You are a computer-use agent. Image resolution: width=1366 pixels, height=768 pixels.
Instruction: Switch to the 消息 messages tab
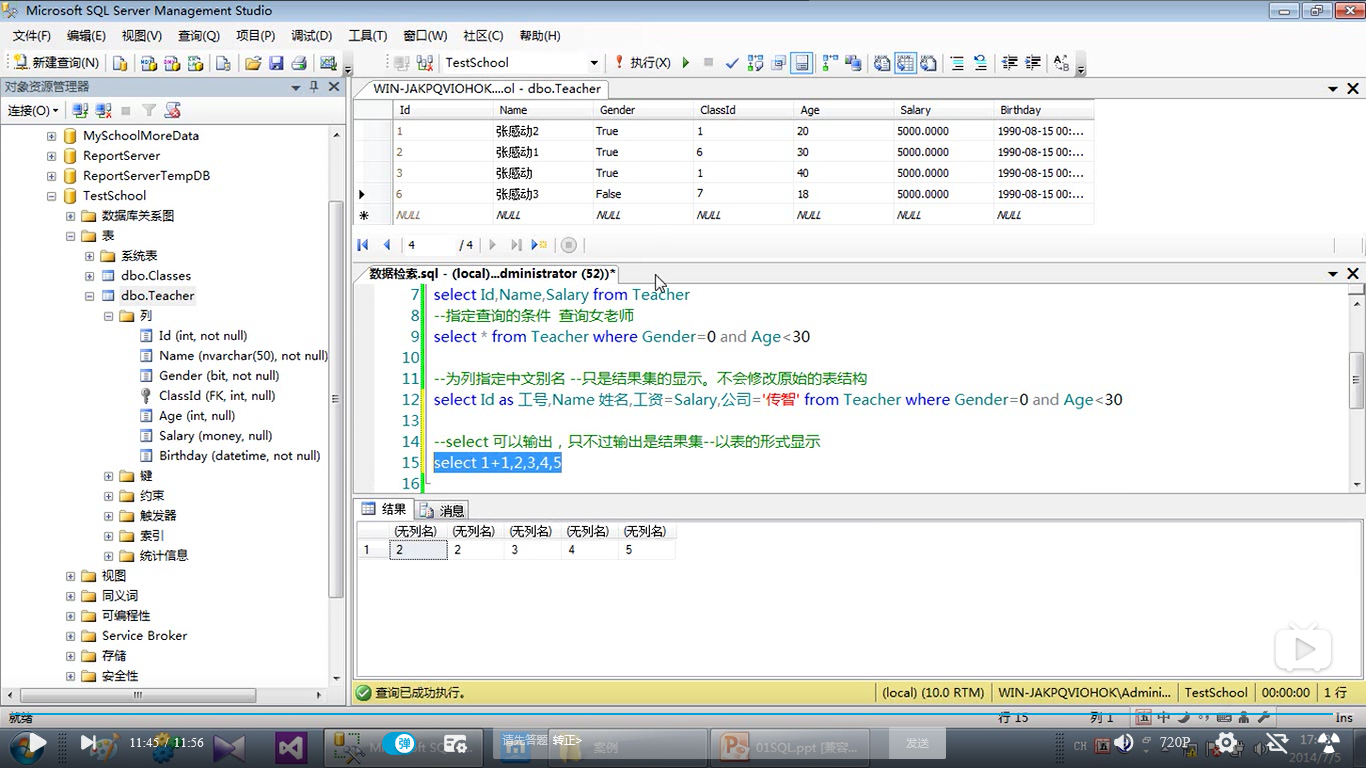[443, 510]
